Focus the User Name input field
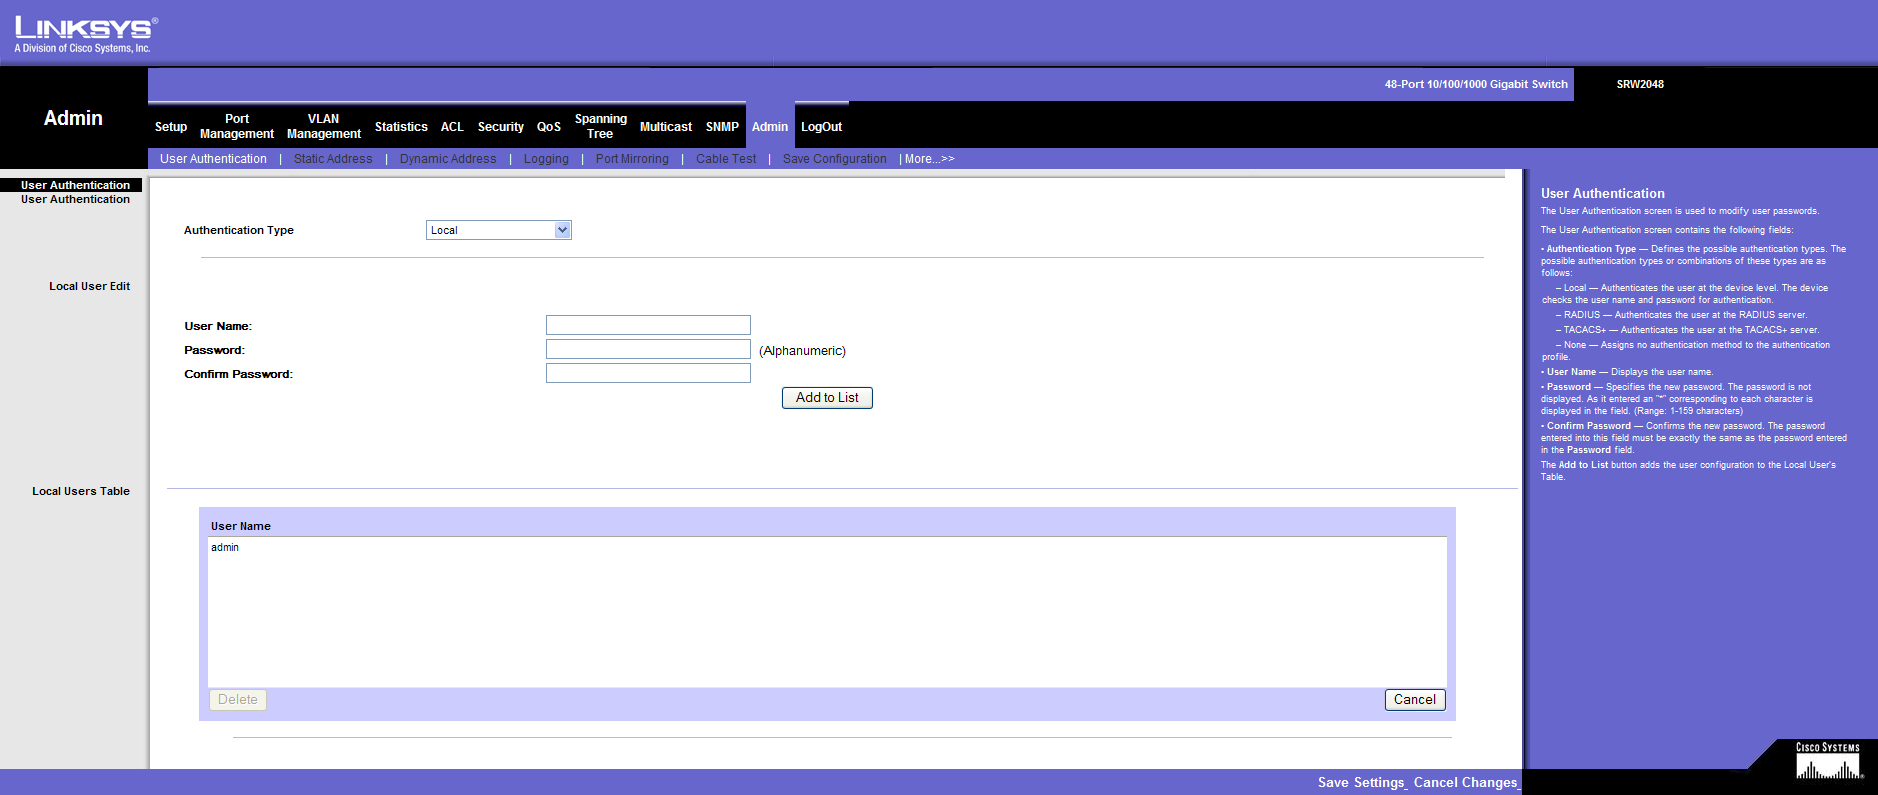 (648, 325)
